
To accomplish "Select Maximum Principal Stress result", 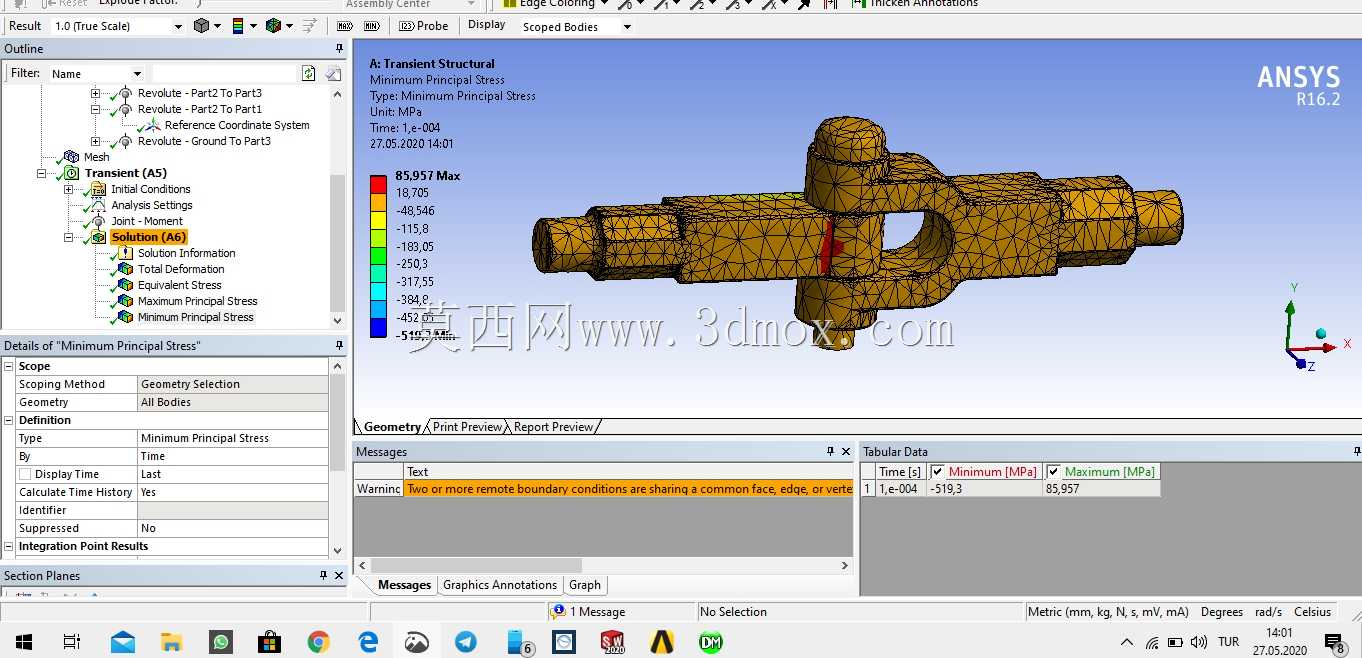I will pyautogui.click(x=198, y=301).
